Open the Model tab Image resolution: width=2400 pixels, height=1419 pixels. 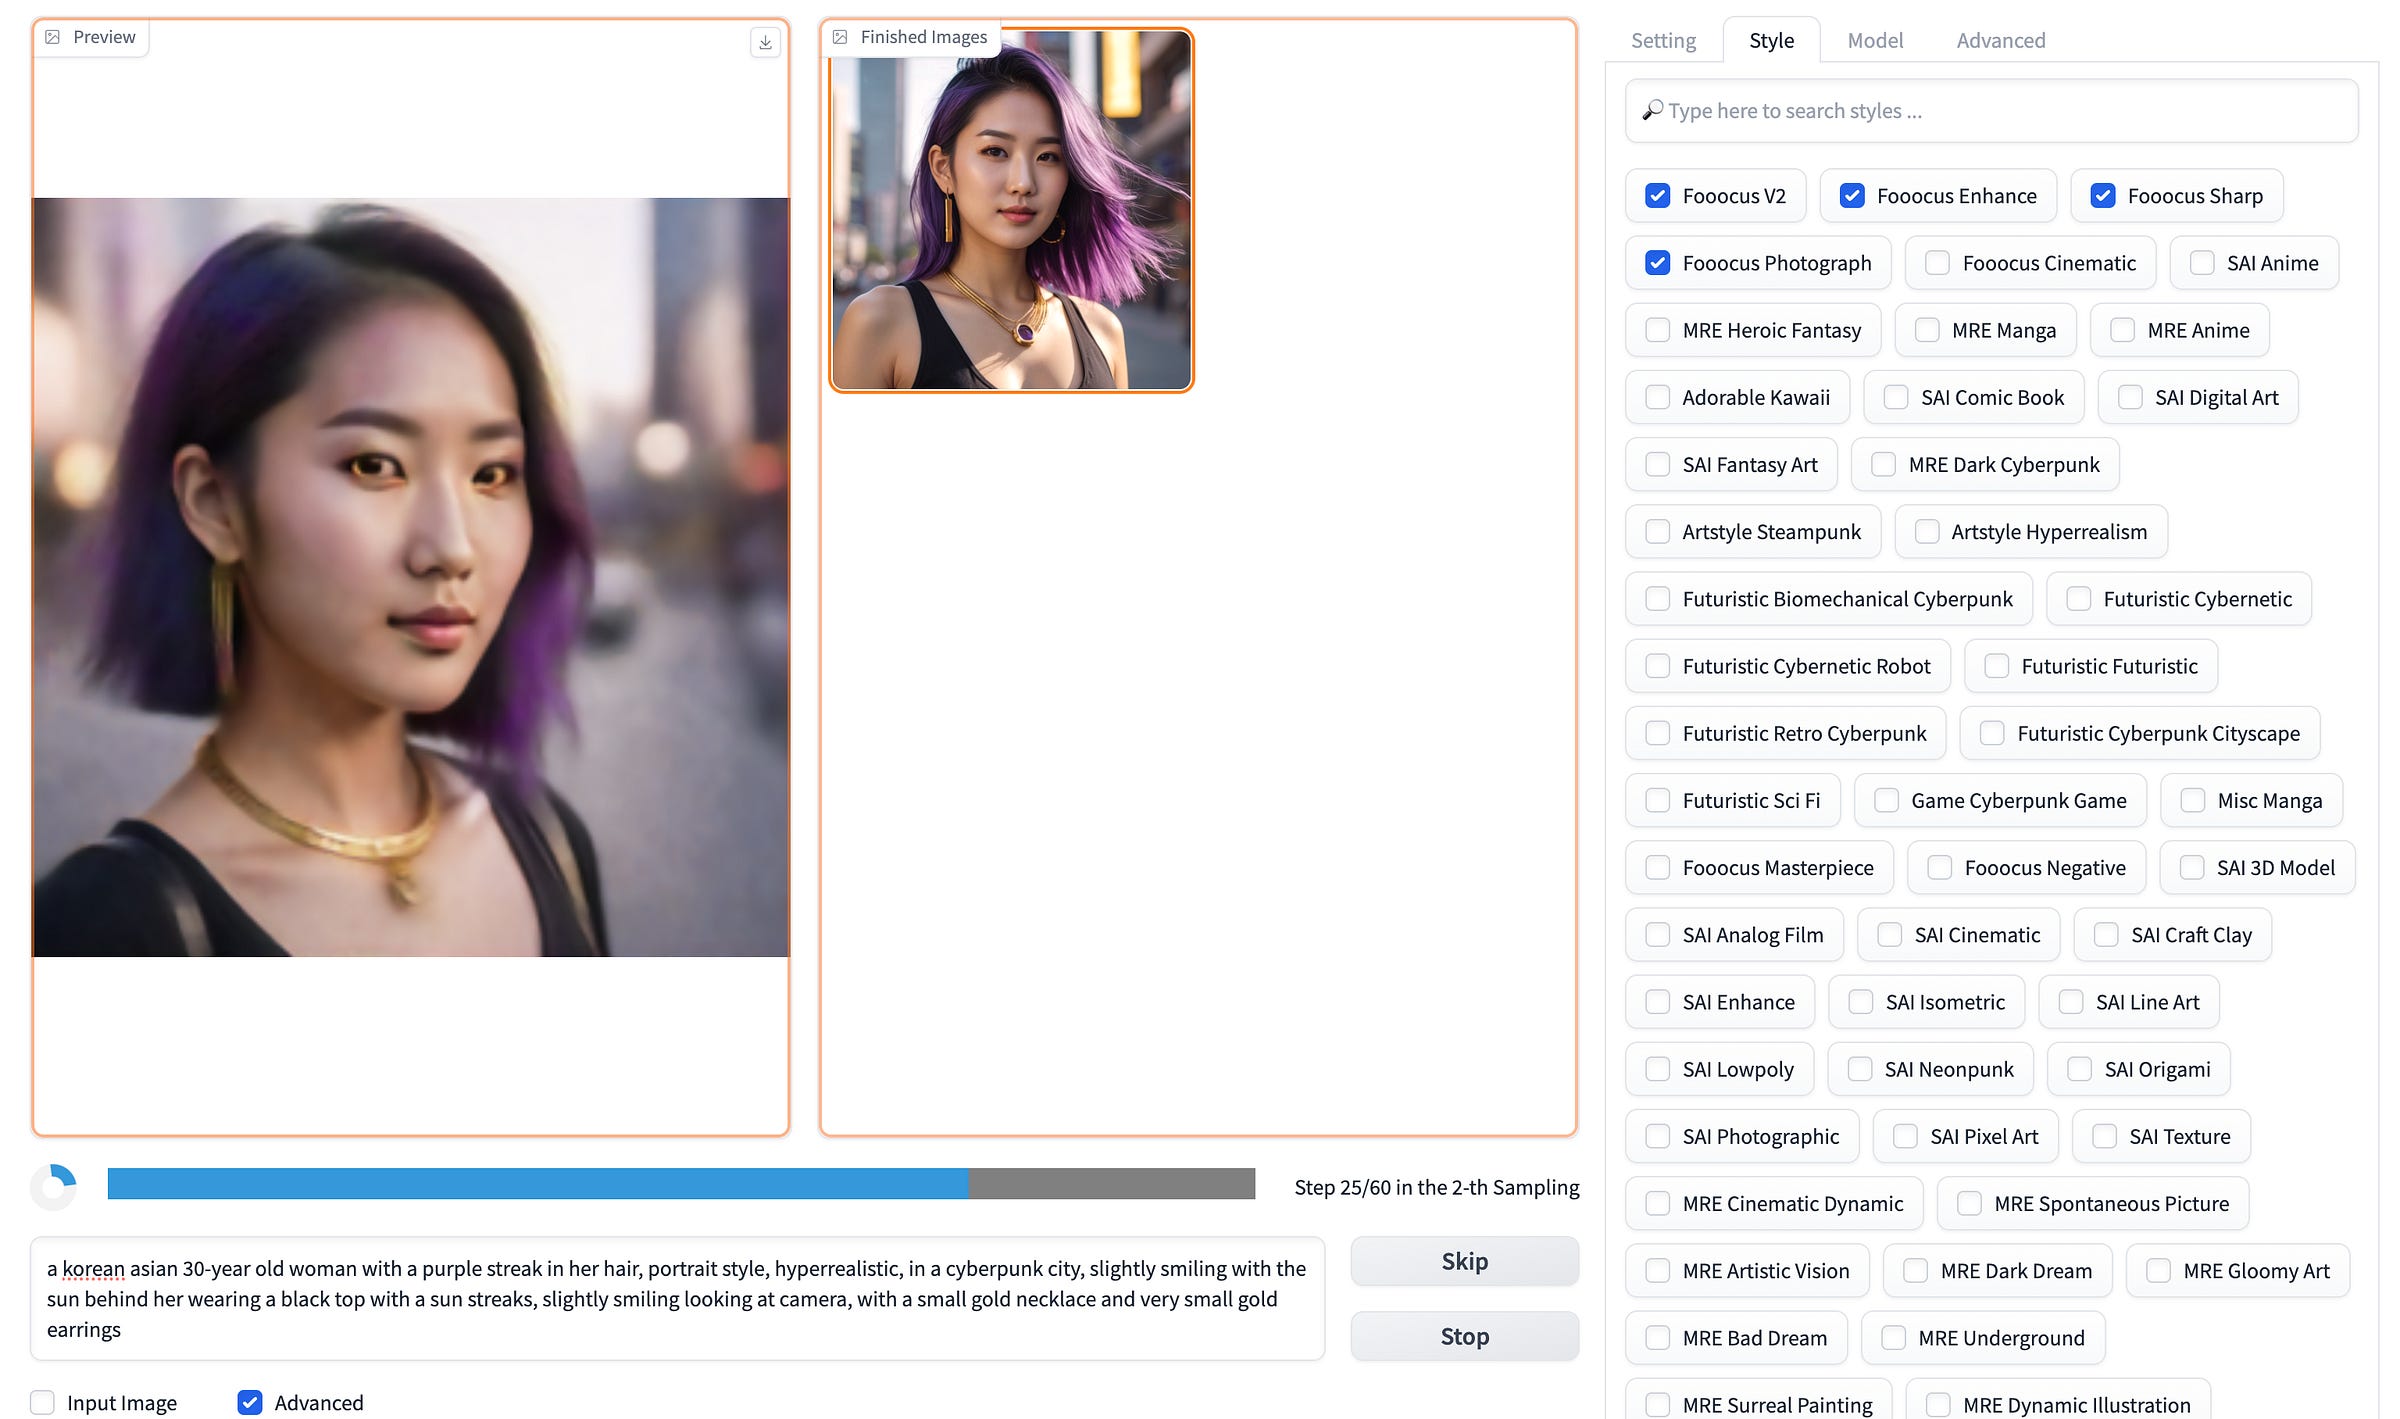(x=1874, y=41)
